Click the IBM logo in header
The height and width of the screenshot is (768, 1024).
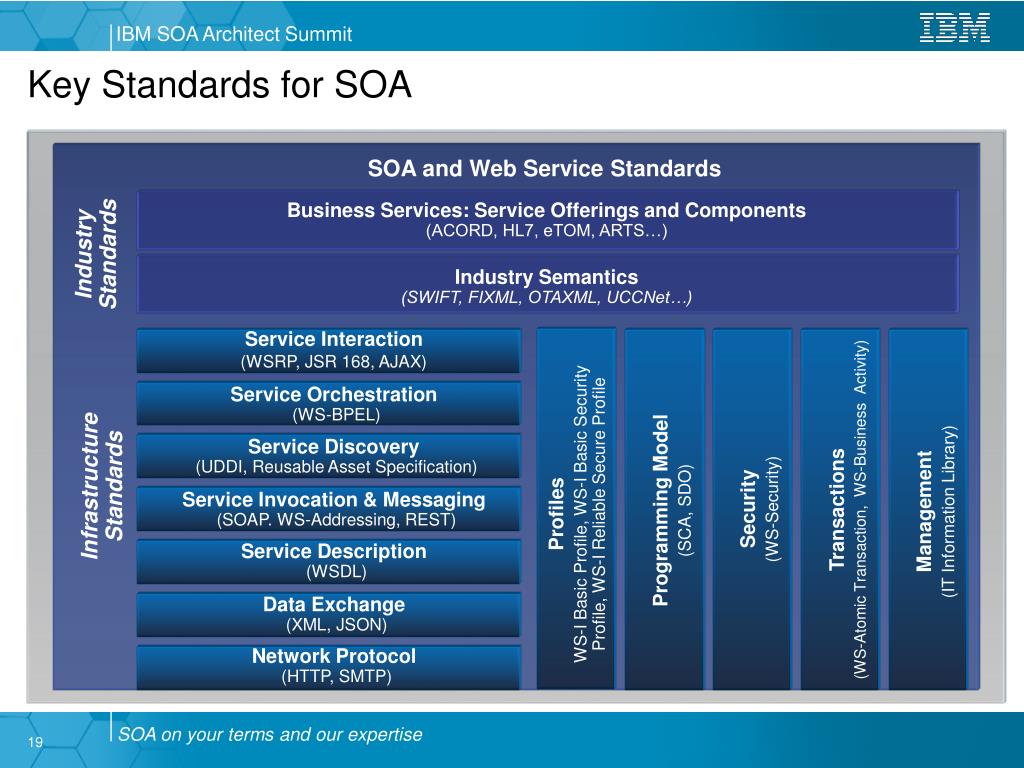point(954,28)
